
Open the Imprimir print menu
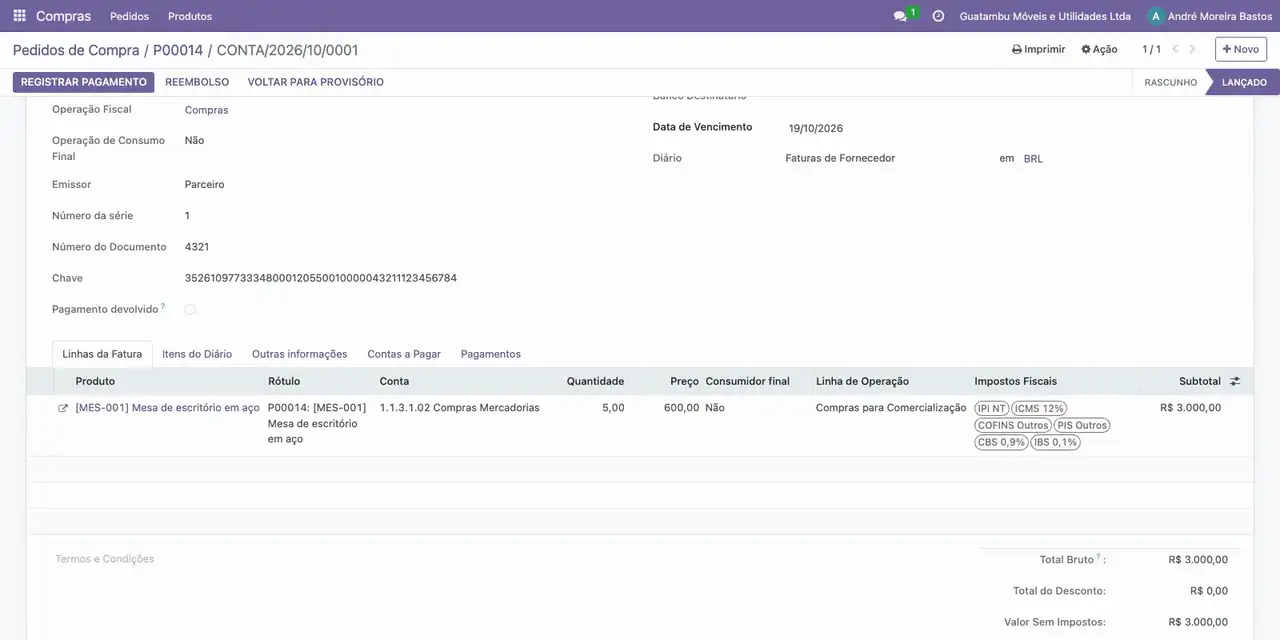tap(1039, 49)
